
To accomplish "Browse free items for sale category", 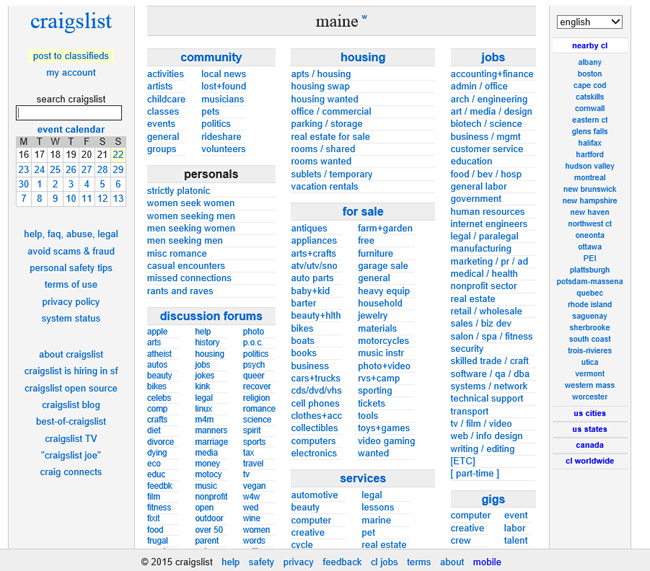I will pyautogui.click(x=366, y=241).
